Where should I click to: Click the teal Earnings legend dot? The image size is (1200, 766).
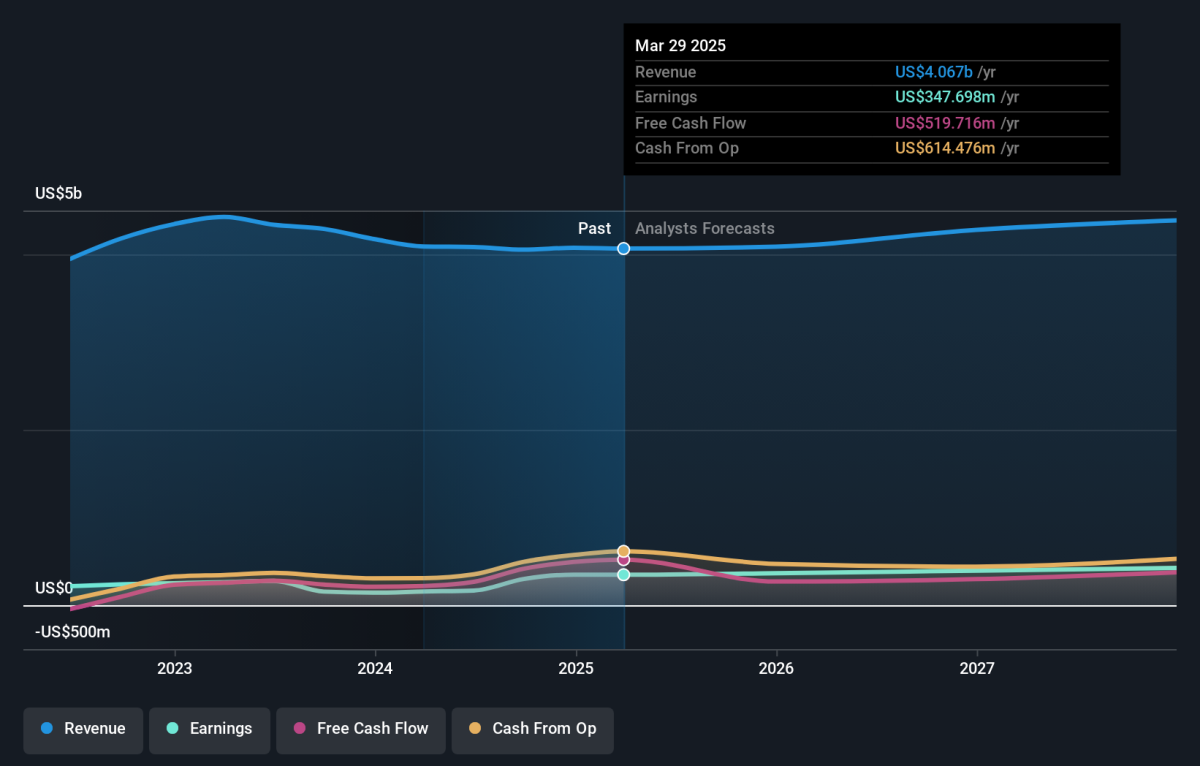tap(172, 729)
